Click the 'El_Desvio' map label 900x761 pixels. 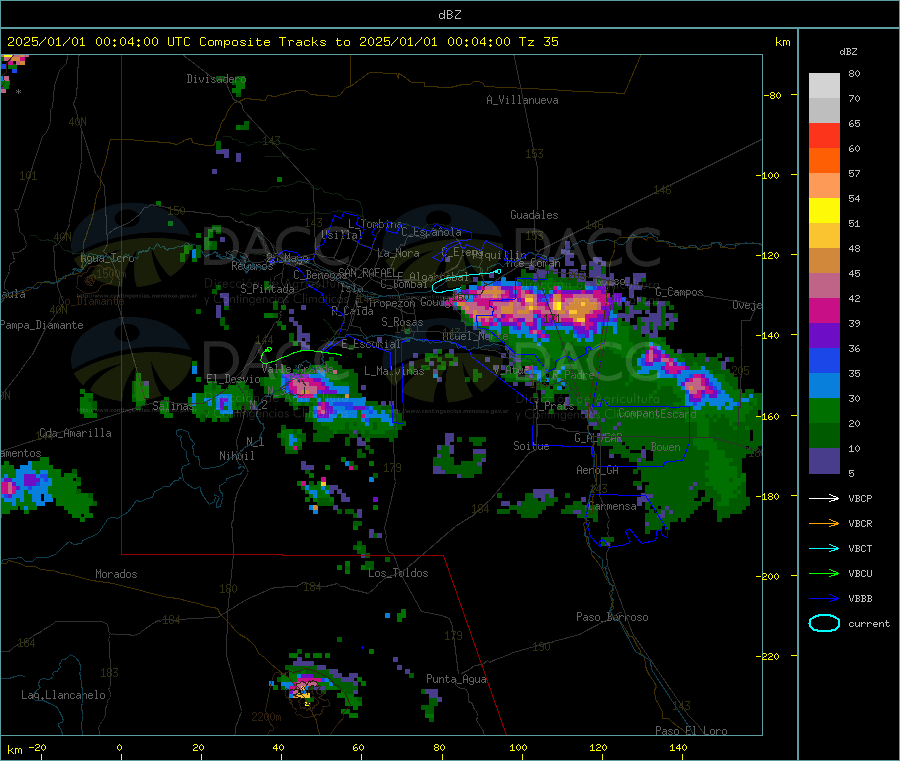[x=233, y=379]
